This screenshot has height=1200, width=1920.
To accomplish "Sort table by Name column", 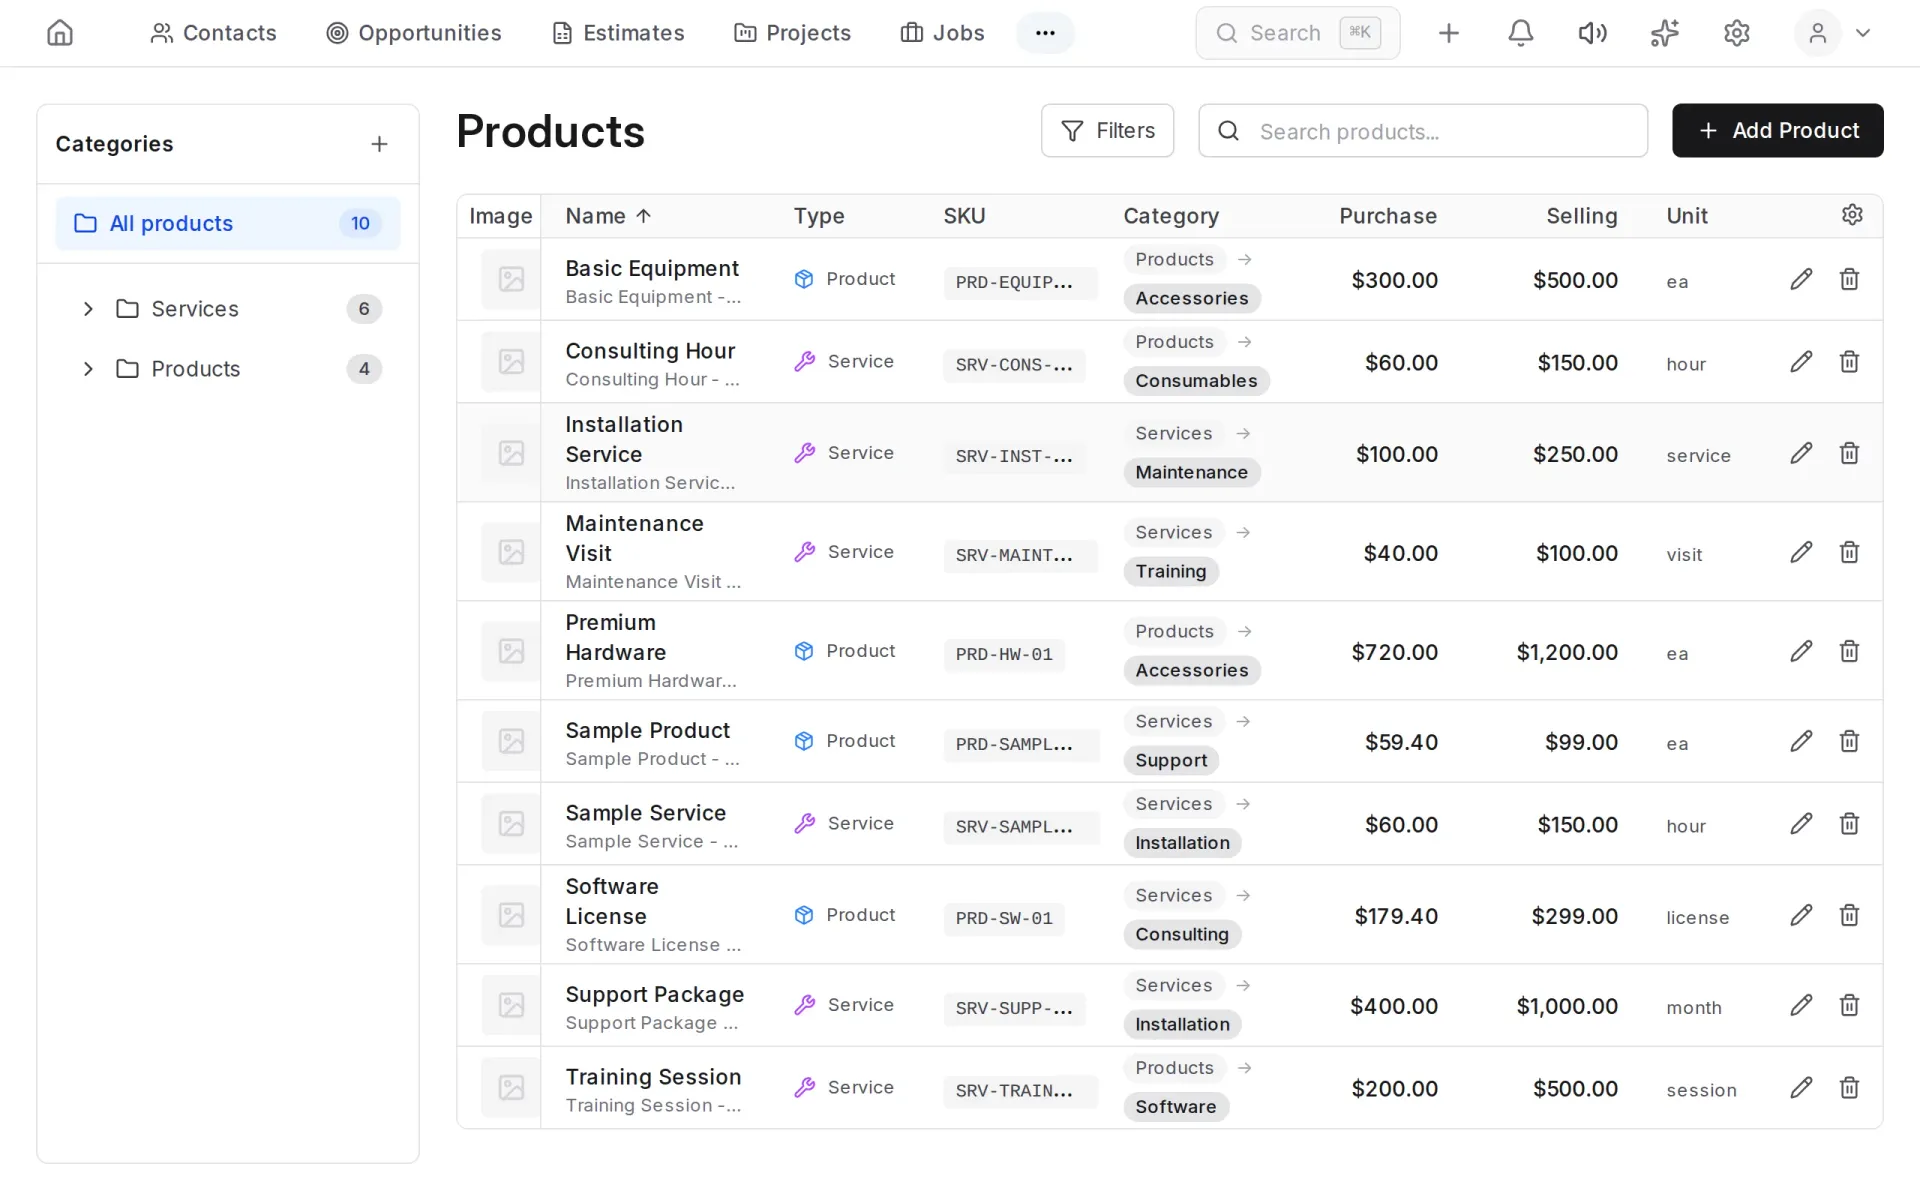I will tap(608, 216).
